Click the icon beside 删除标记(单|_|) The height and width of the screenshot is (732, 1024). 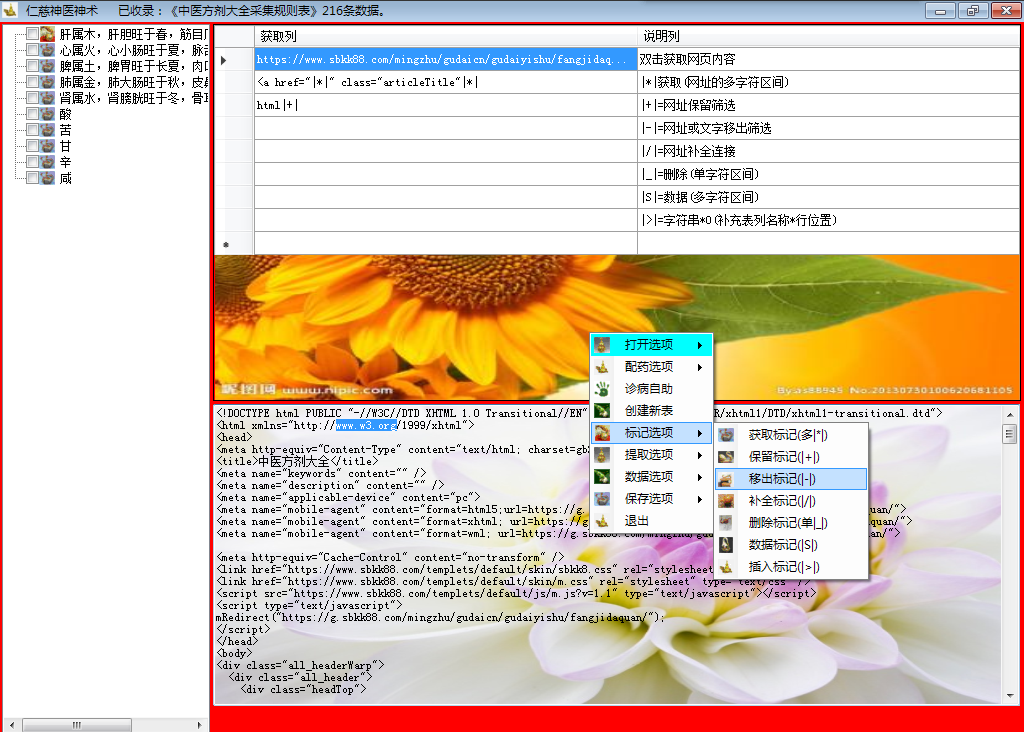click(726, 523)
